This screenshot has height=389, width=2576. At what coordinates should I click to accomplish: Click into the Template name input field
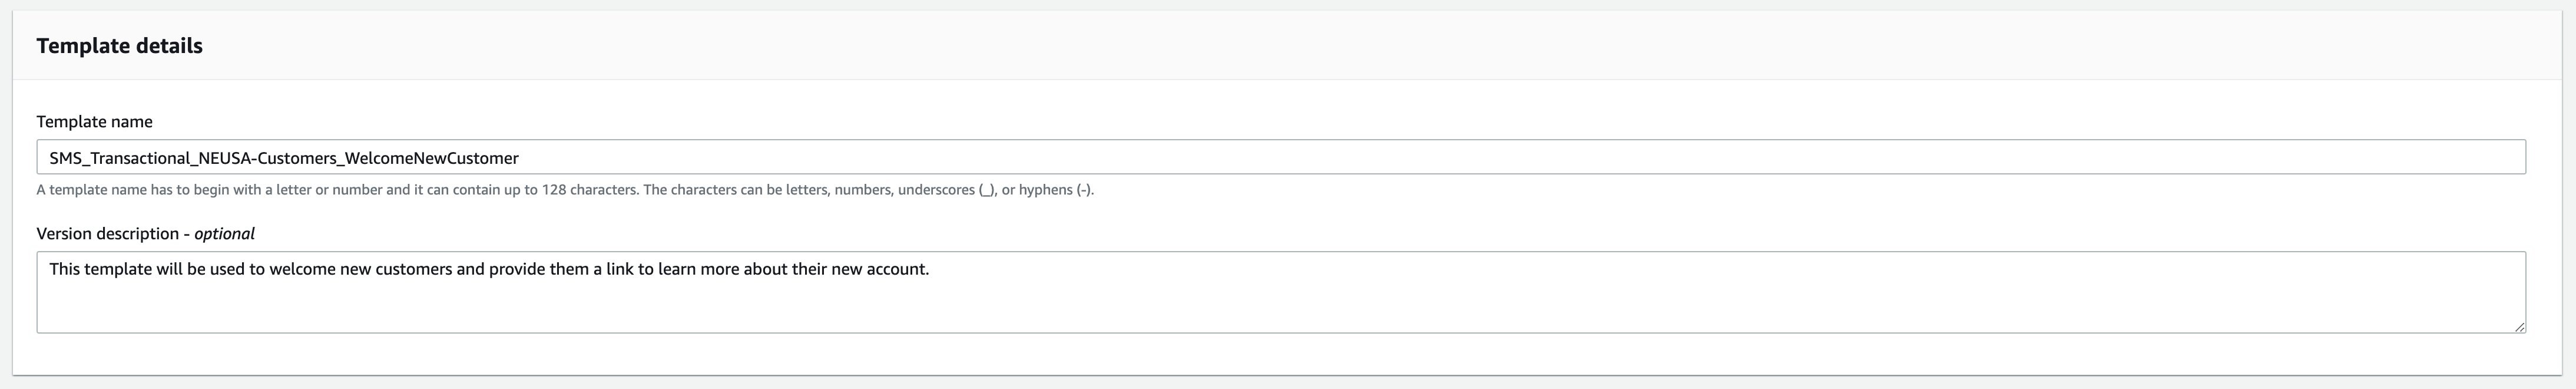point(1281,157)
